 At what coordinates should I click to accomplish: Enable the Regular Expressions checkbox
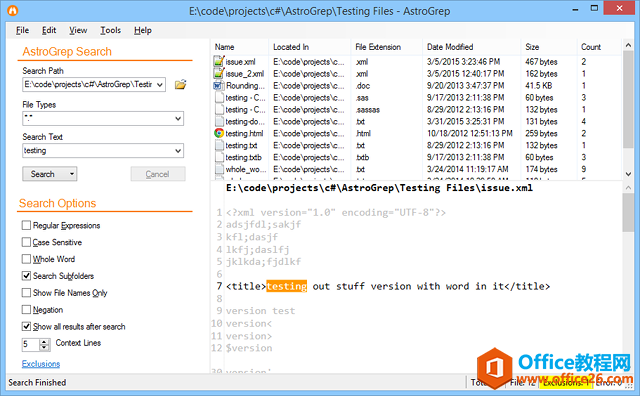tap(26, 225)
